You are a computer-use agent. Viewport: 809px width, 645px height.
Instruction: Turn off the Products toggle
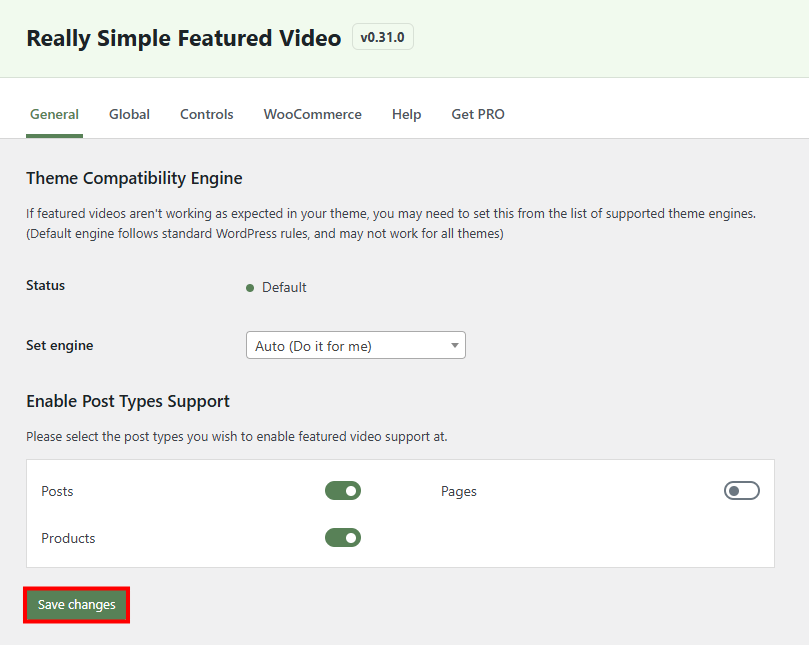(x=343, y=537)
